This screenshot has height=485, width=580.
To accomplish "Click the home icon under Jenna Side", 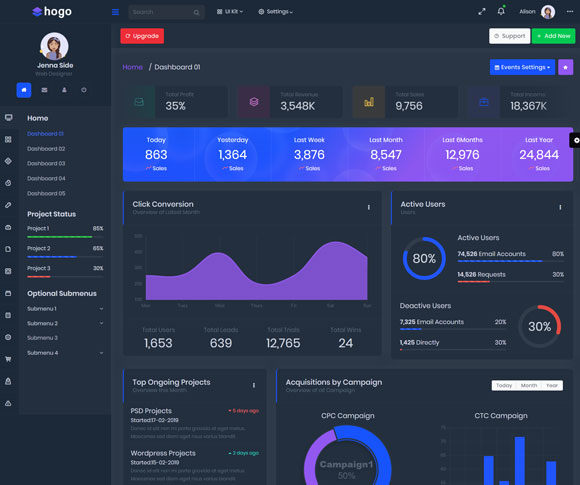I will click(x=24, y=90).
